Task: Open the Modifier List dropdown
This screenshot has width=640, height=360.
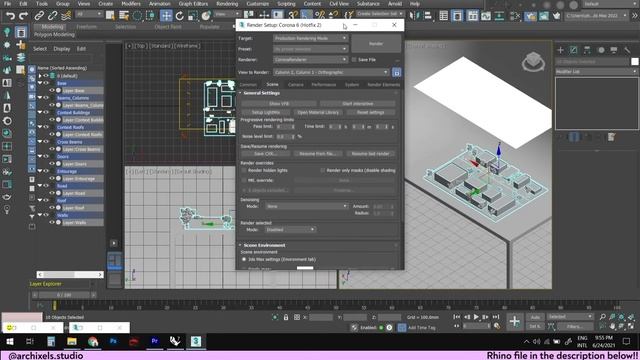Action: click(x=596, y=71)
